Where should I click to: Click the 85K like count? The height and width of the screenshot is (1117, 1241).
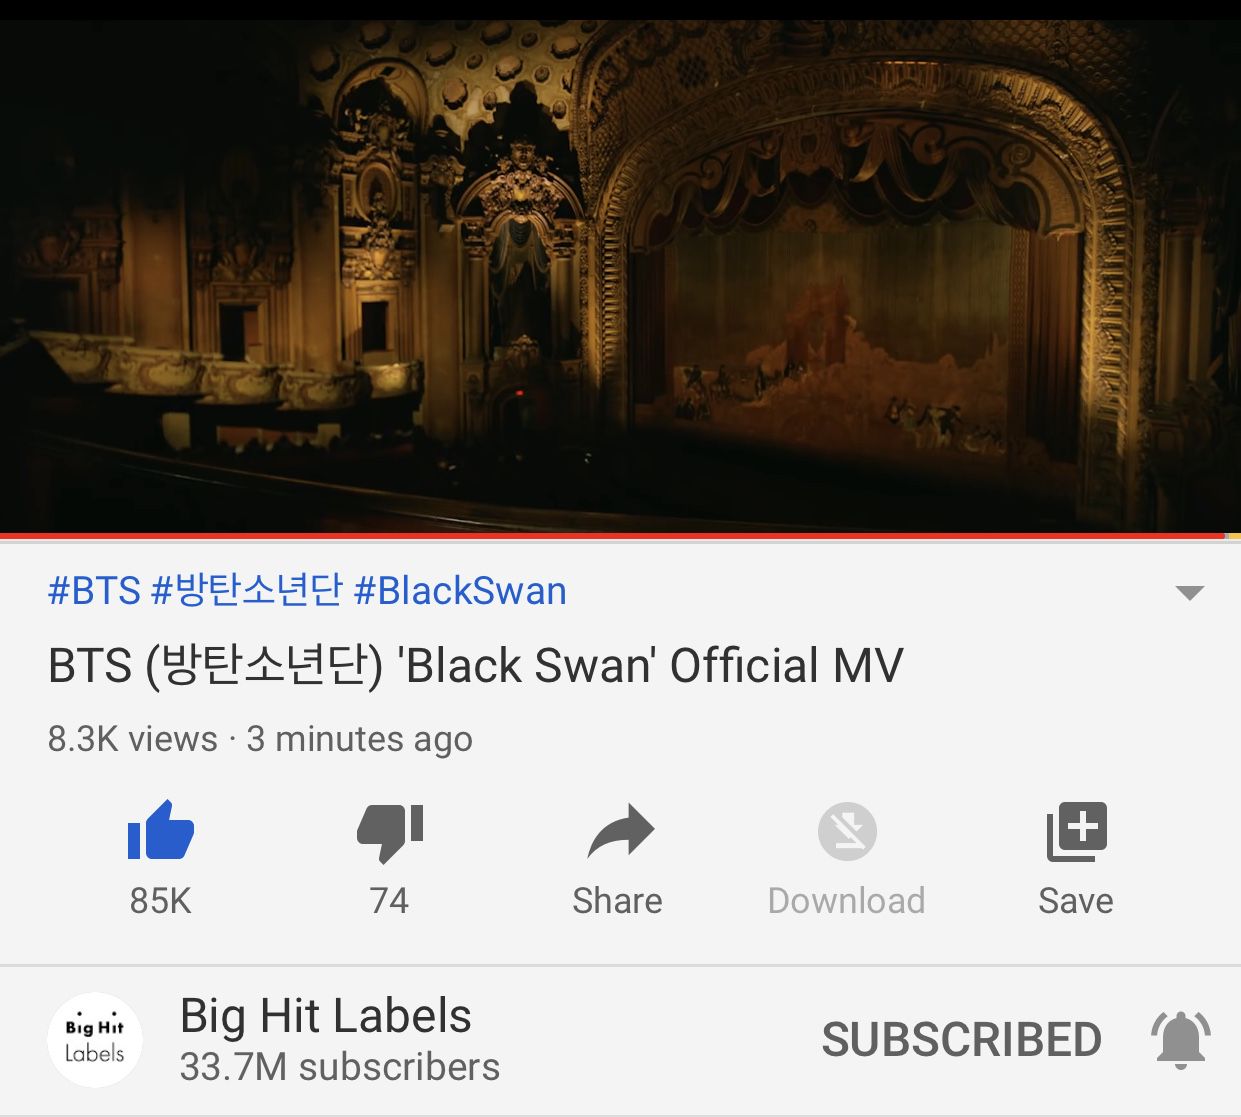click(x=160, y=901)
